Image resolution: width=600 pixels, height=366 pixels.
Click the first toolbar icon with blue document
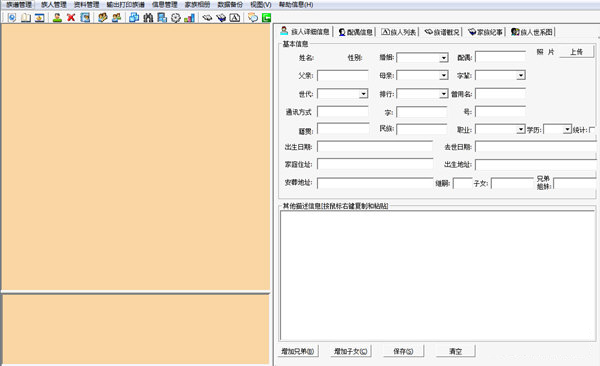(x=12, y=18)
